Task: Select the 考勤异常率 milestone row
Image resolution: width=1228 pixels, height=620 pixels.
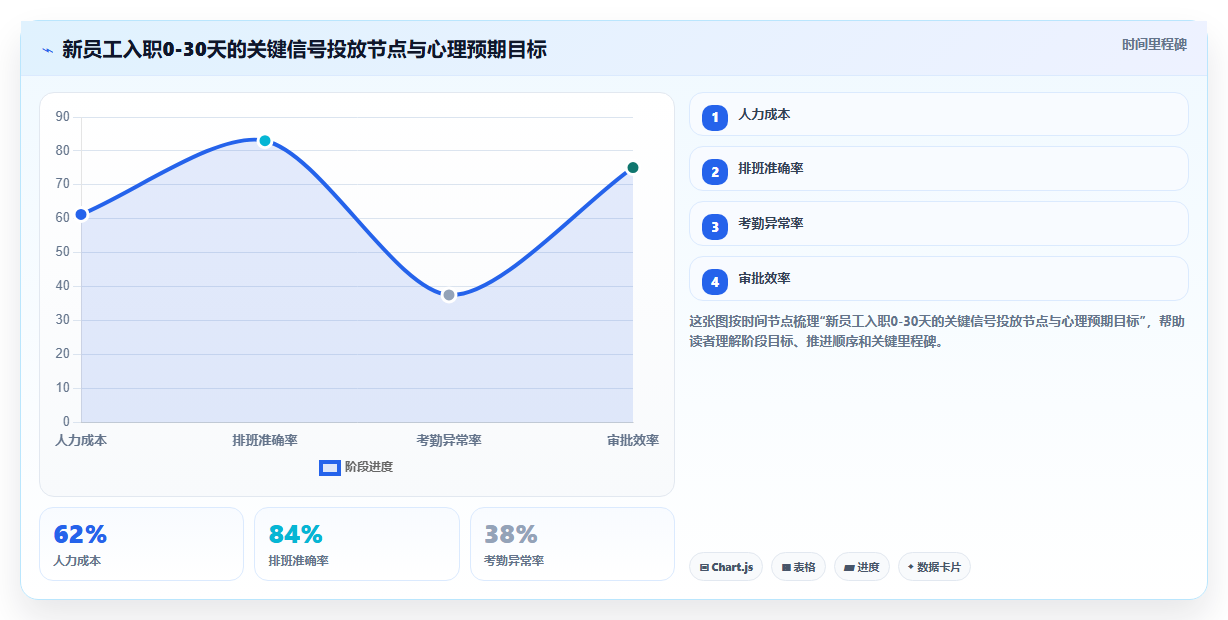Action: click(x=939, y=223)
